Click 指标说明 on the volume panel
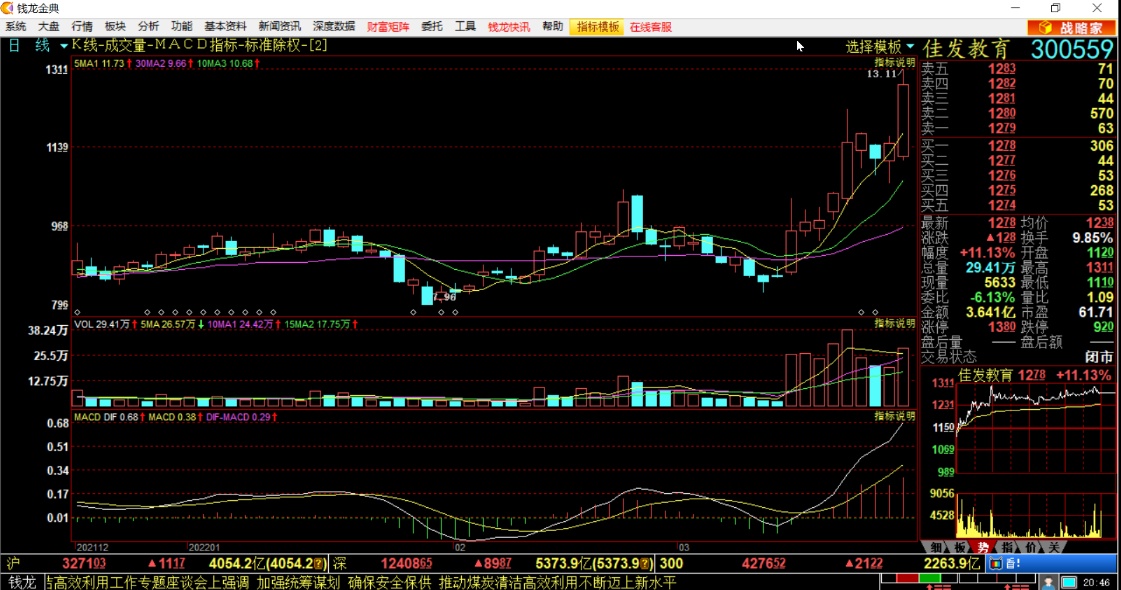Image resolution: width=1121 pixels, height=590 pixels. pyautogui.click(x=894, y=323)
